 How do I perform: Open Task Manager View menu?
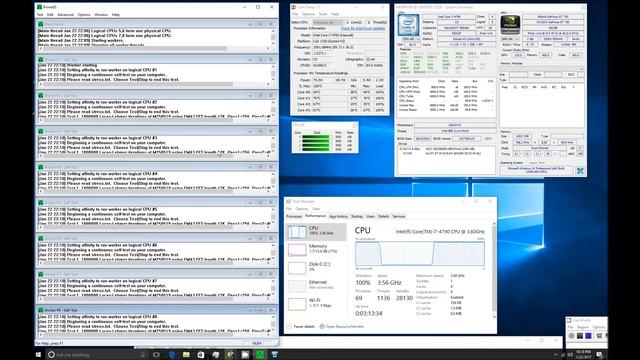(316, 209)
